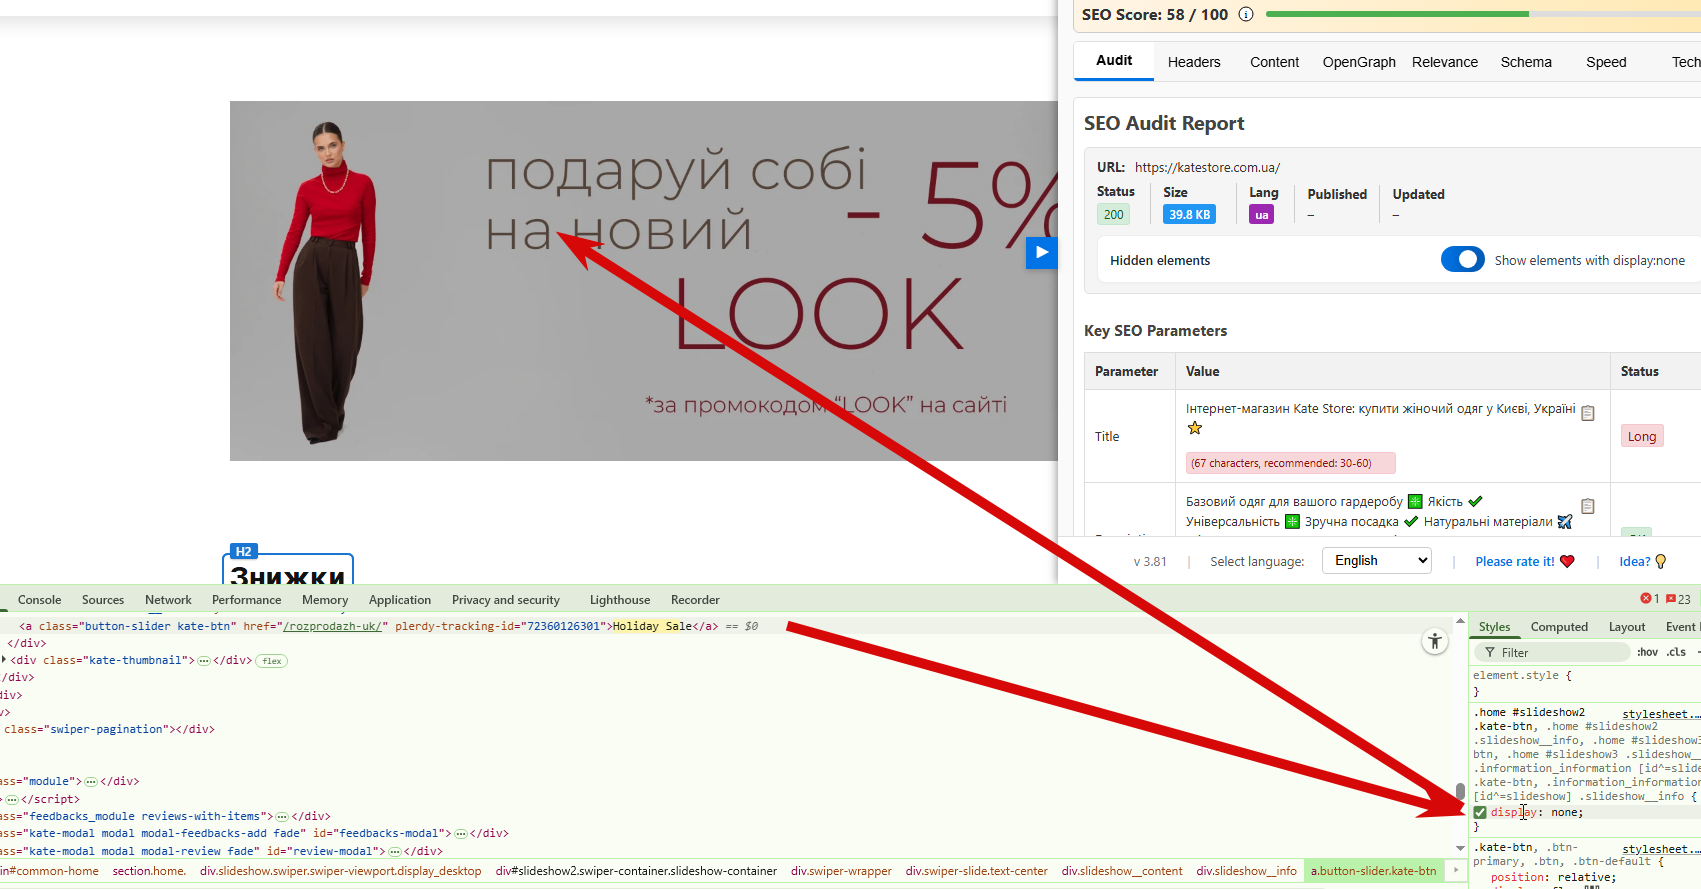
Task: Select div.slideshow__info breadcrumb
Action: pos(1246,871)
